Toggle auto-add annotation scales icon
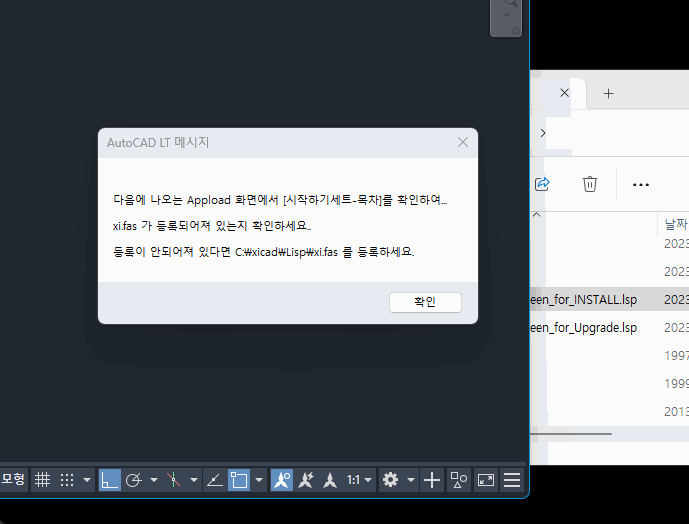Viewport: 689px width, 524px height. pos(306,480)
